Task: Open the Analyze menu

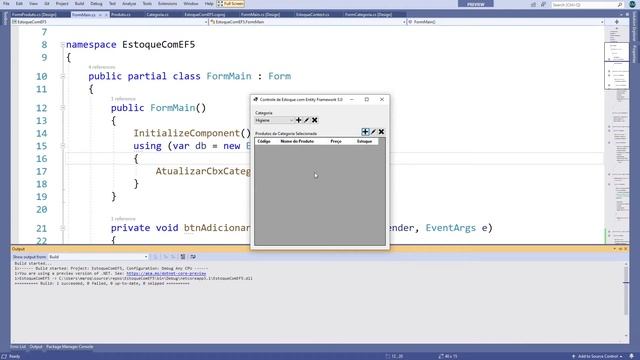Action: click(129, 4)
